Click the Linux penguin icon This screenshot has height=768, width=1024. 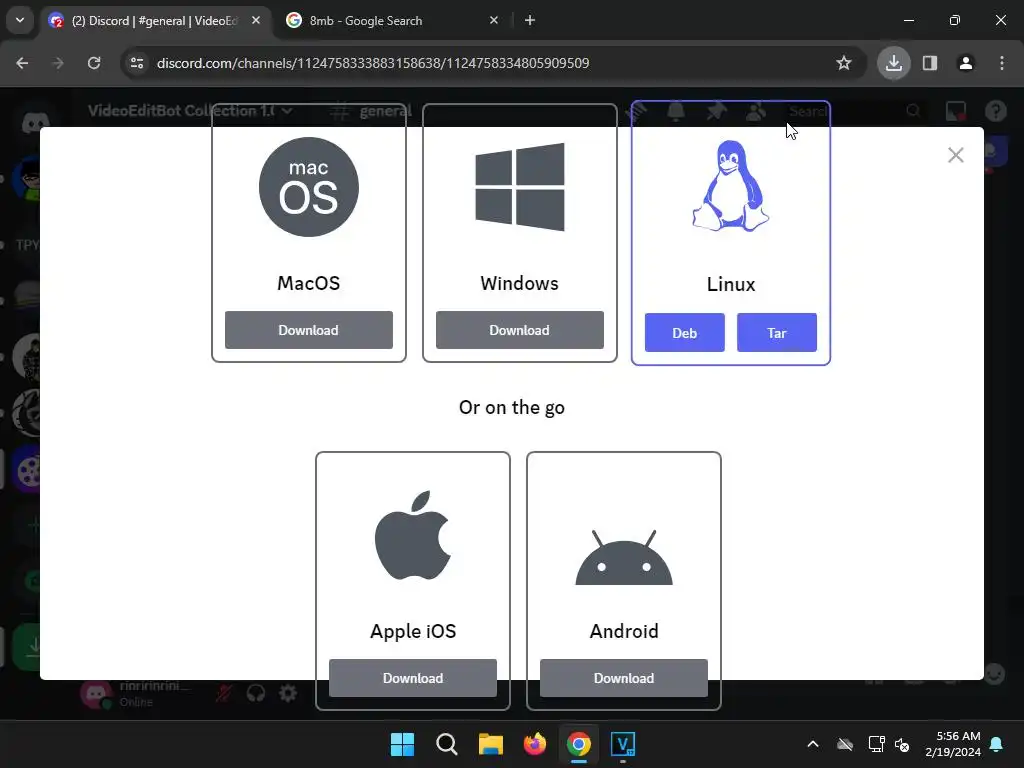pyautogui.click(x=730, y=186)
